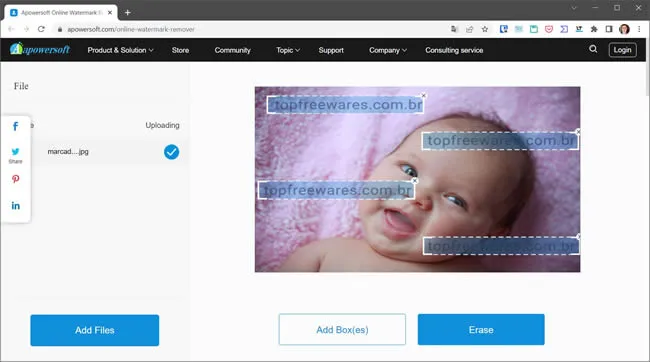
Task: Click the blue checkmark beside marcad...jpg
Action: tap(171, 152)
